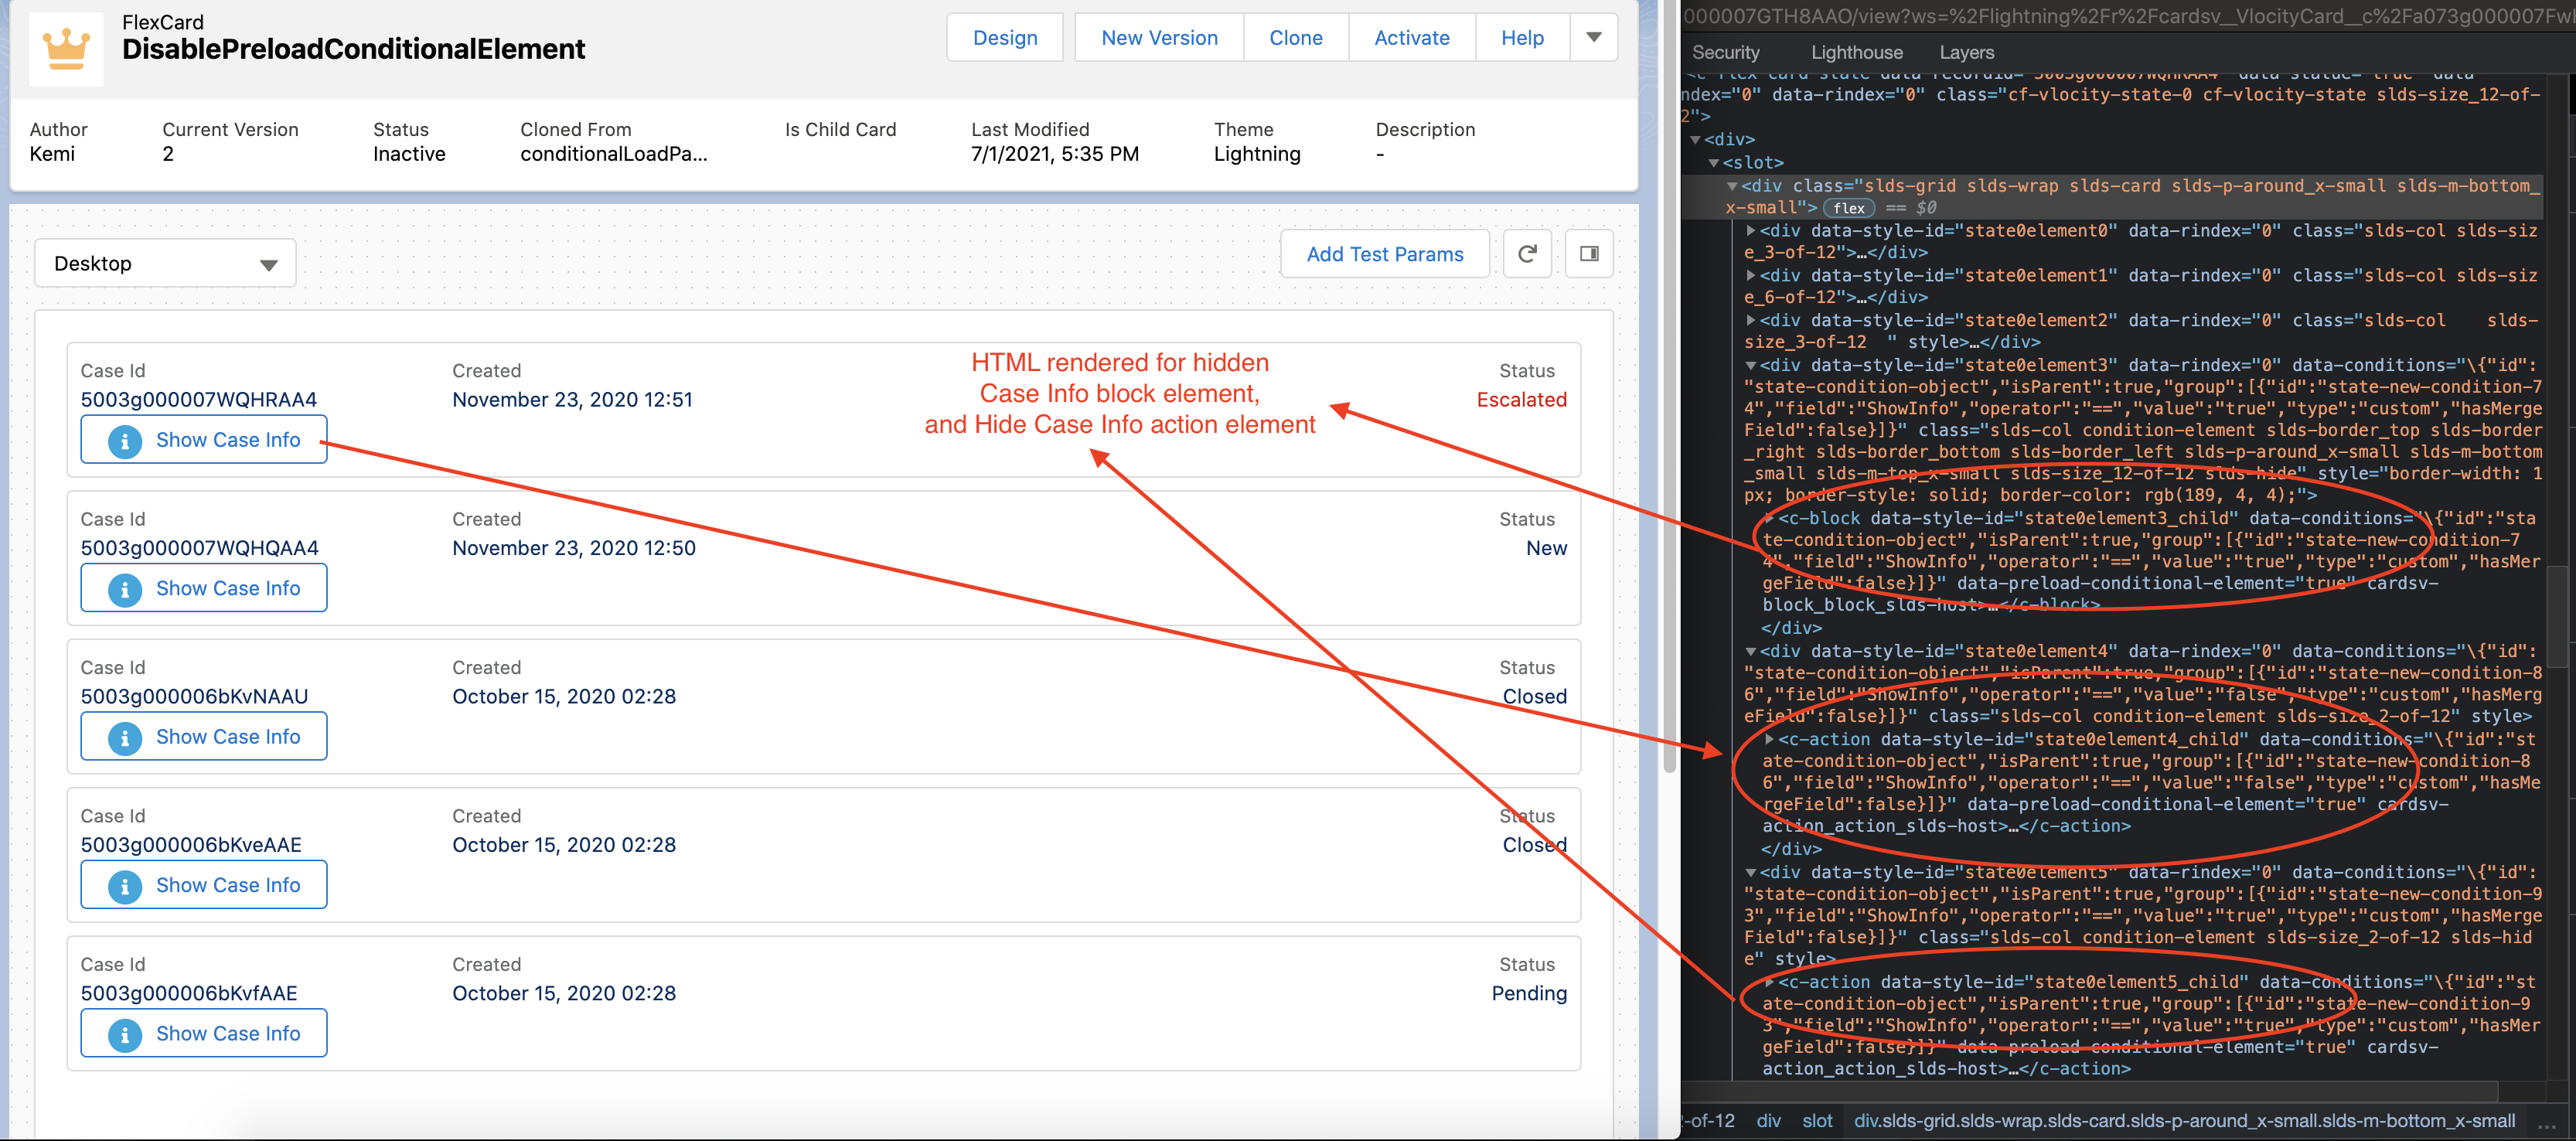Refresh the card preview
The image size is (2576, 1141).
coord(1527,253)
